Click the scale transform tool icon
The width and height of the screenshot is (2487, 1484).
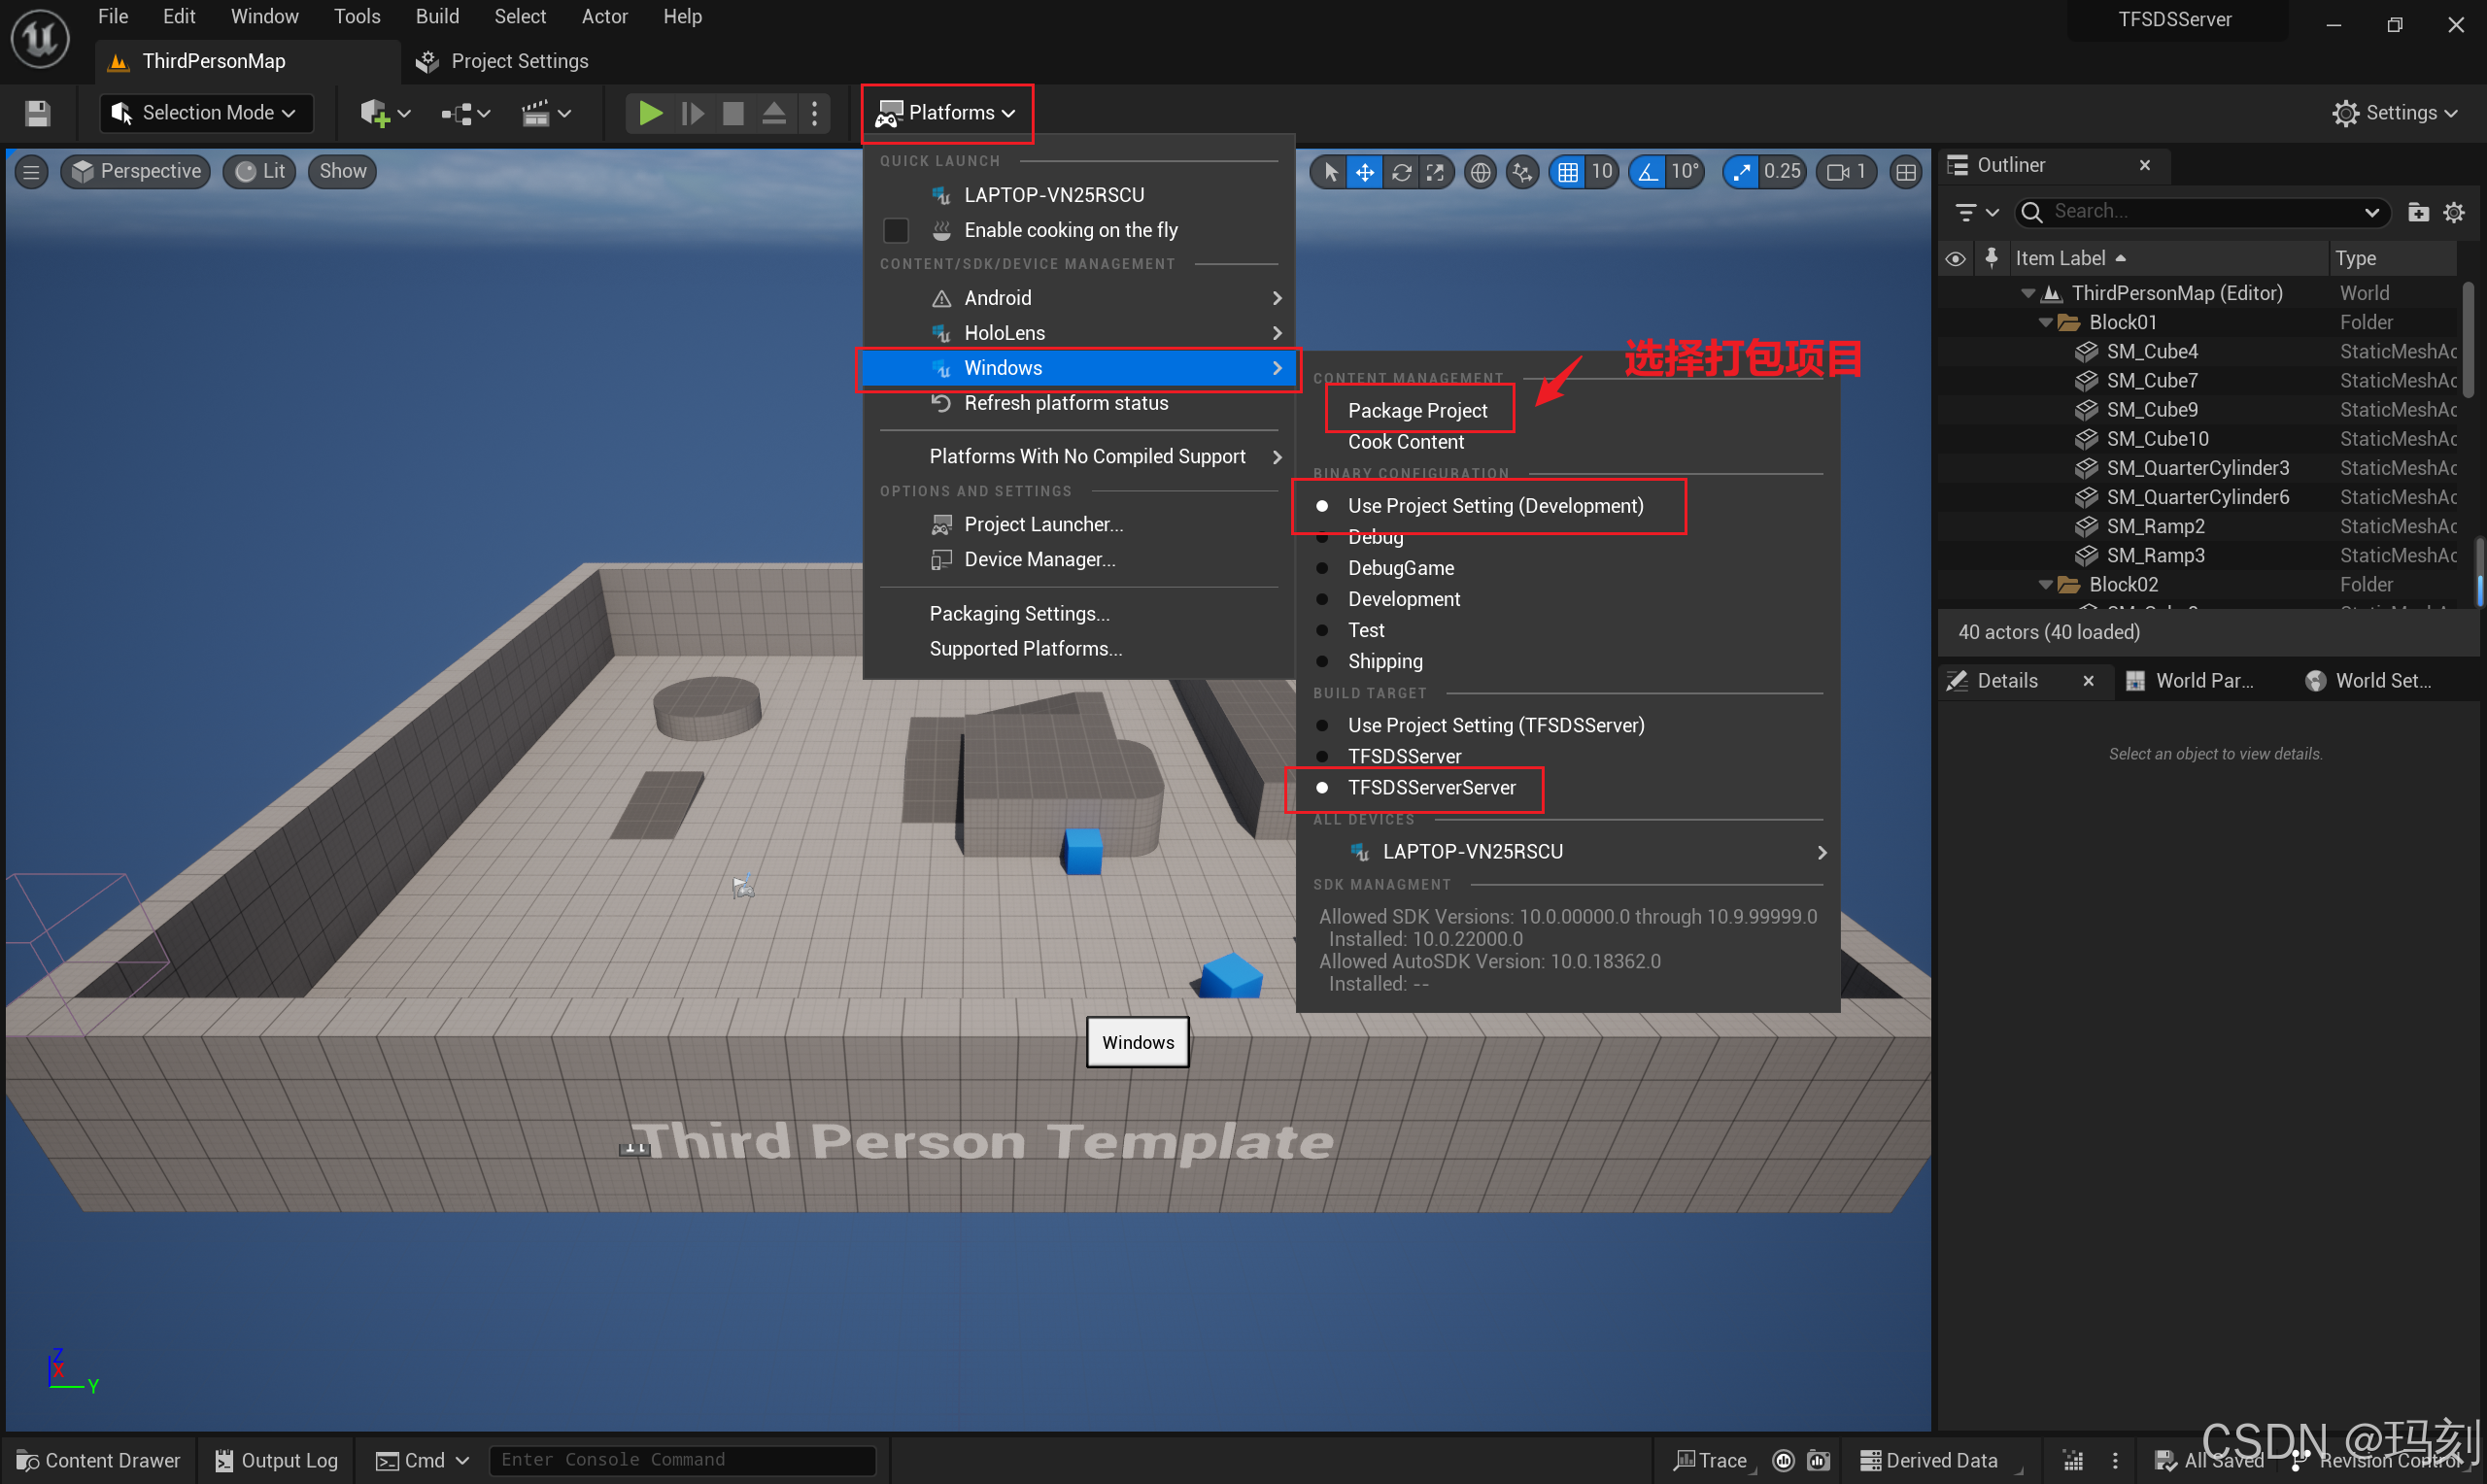tap(1435, 172)
